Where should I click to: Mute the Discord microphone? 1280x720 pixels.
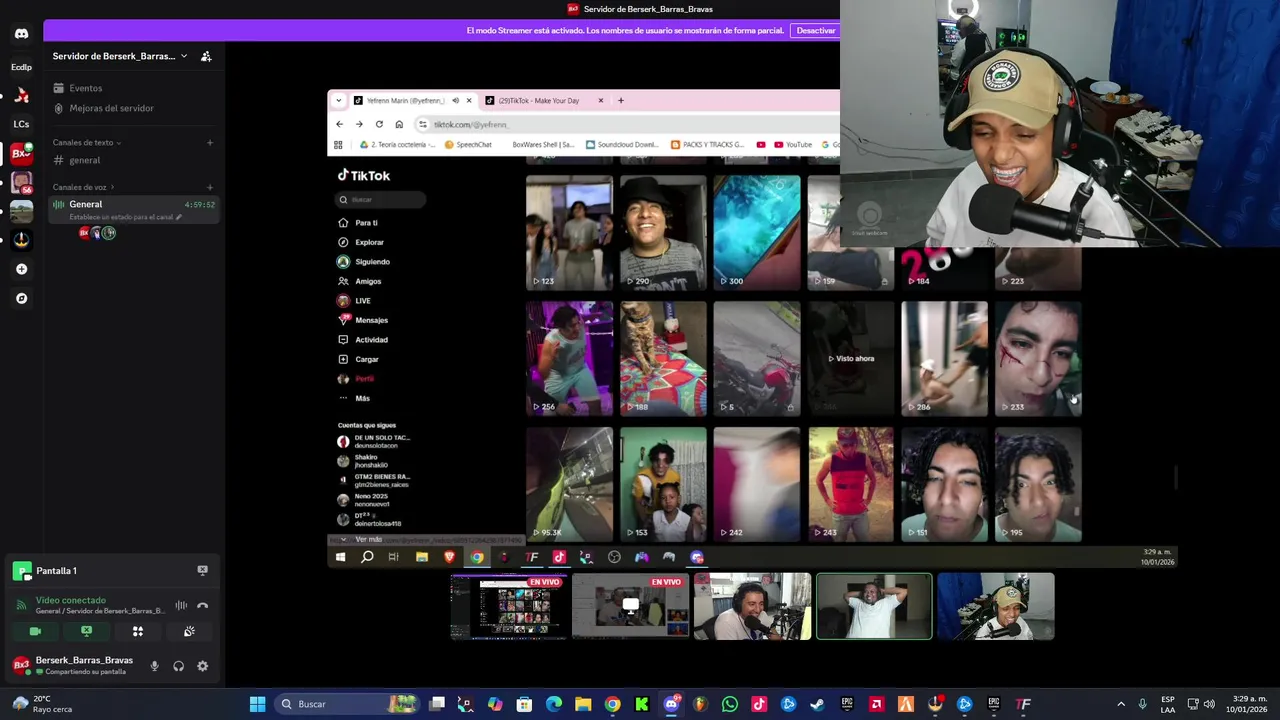click(154, 666)
